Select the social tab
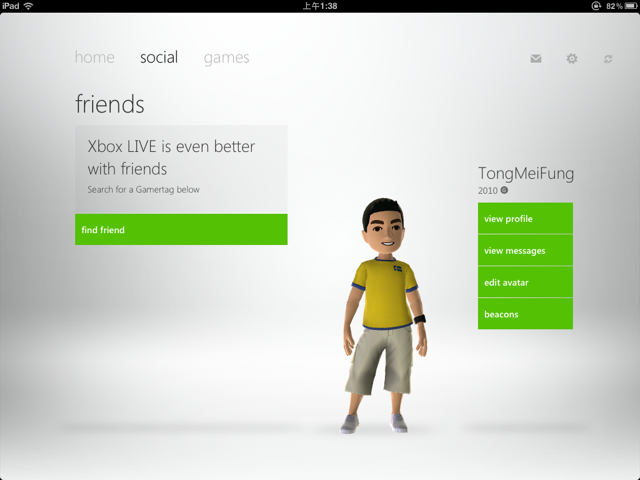Image resolution: width=640 pixels, height=480 pixels. click(x=159, y=57)
